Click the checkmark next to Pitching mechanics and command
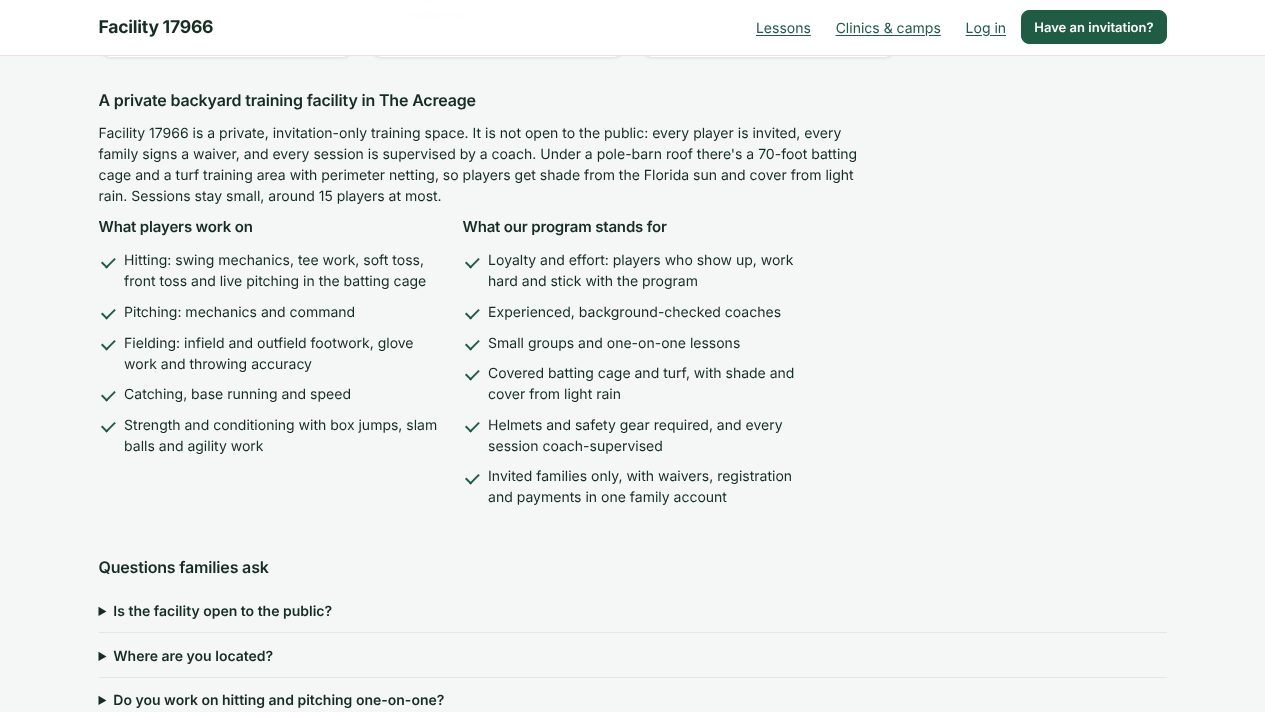The image size is (1265, 712). click(108, 314)
